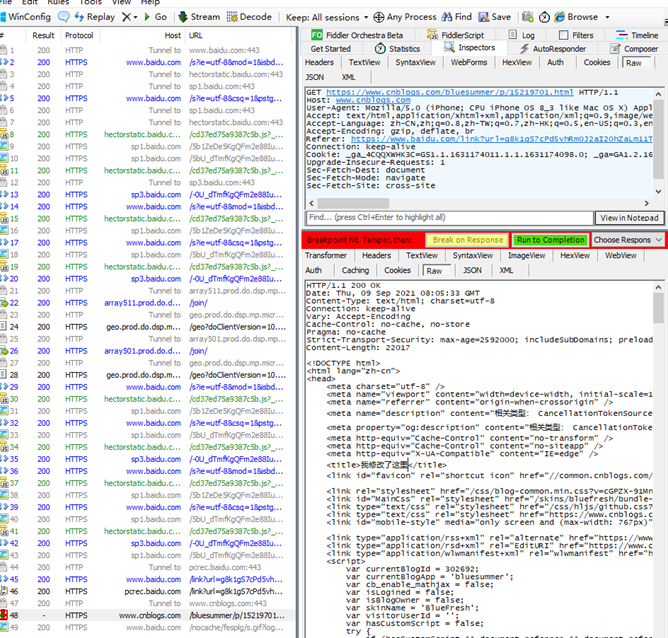Image resolution: width=668 pixels, height=638 pixels.
Task: Click the Referer baidu.com link
Action: pos(501,139)
